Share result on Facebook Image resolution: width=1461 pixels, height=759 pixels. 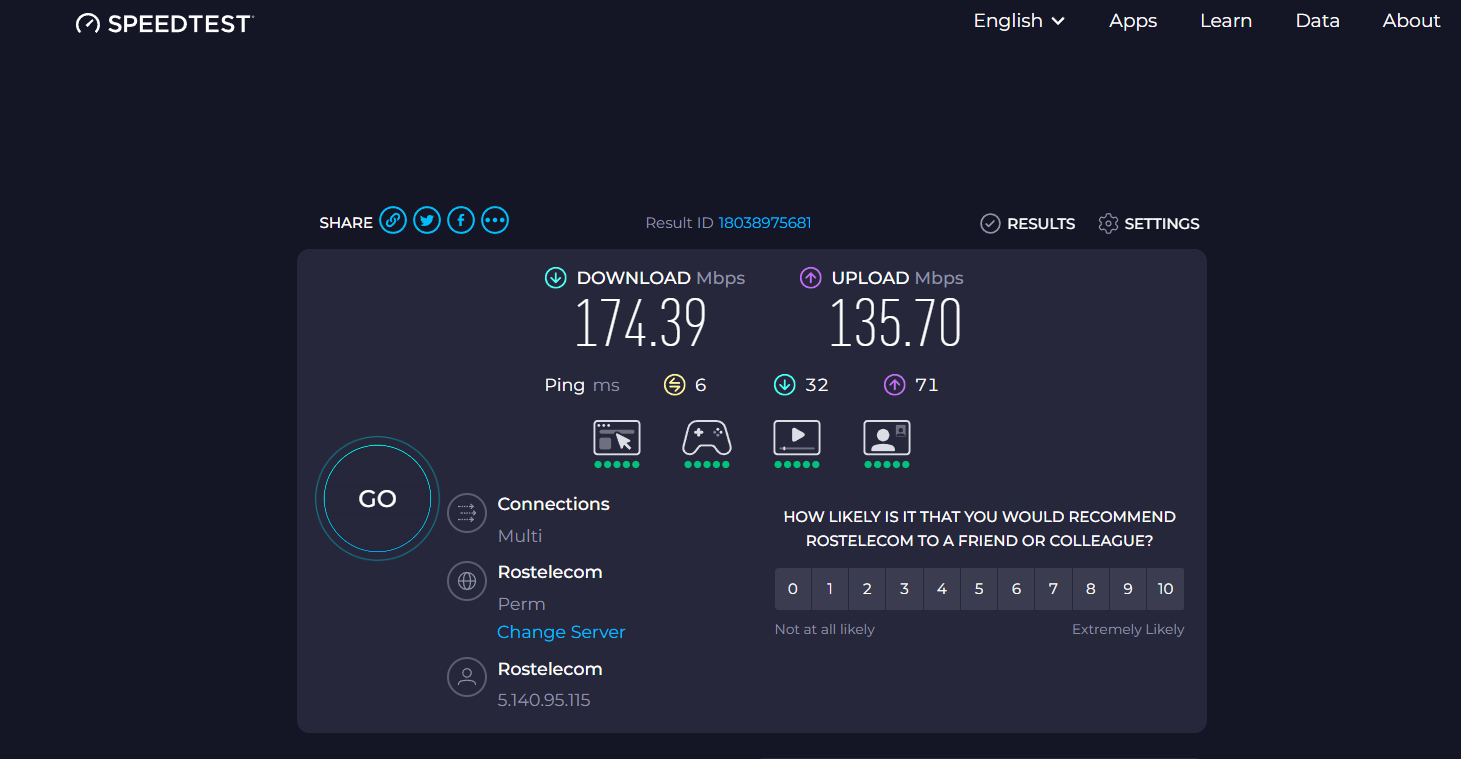(461, 220)
